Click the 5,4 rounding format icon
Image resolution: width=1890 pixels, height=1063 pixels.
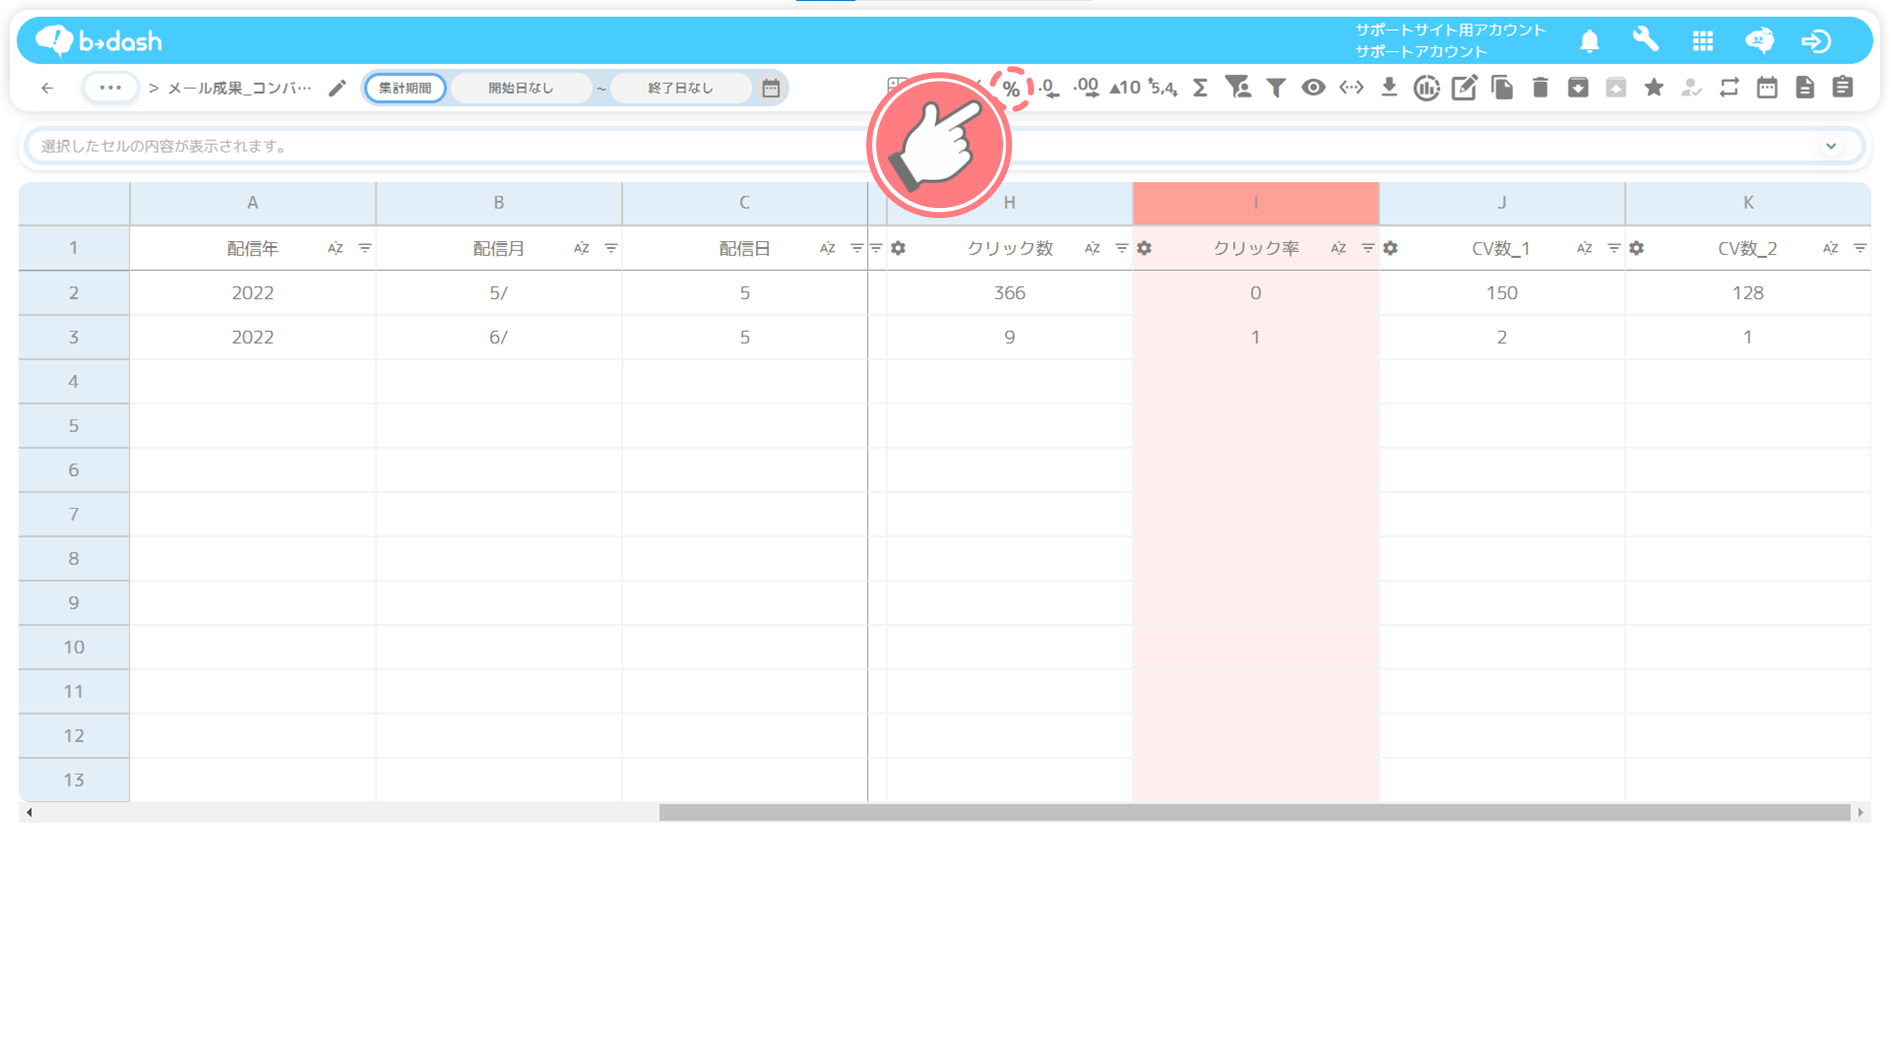[x=1162, y=88]
